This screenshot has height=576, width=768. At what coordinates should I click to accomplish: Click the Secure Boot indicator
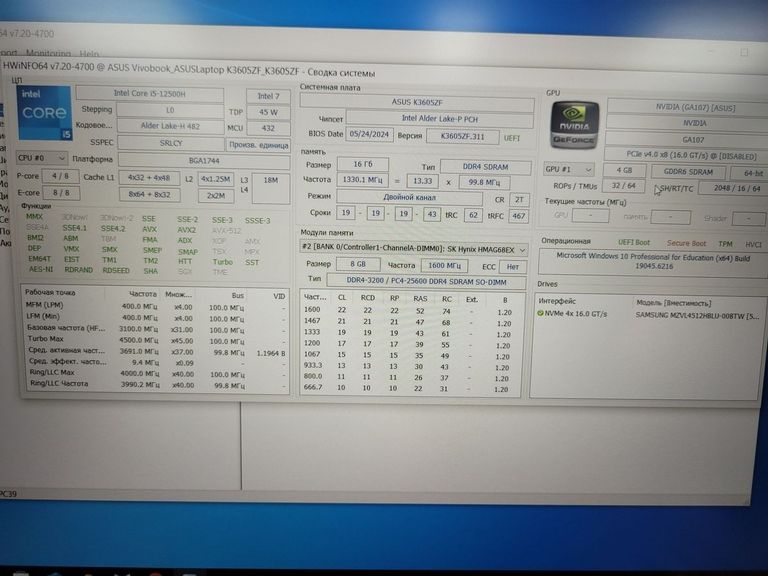tap(686, 243)
